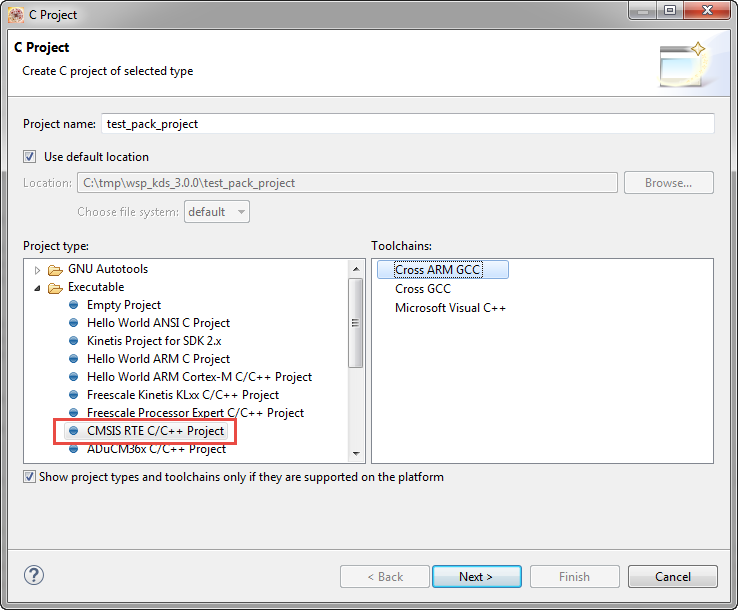
Task: Select CMSIS RTE C/C++ Project type
Action: point(155,431)
